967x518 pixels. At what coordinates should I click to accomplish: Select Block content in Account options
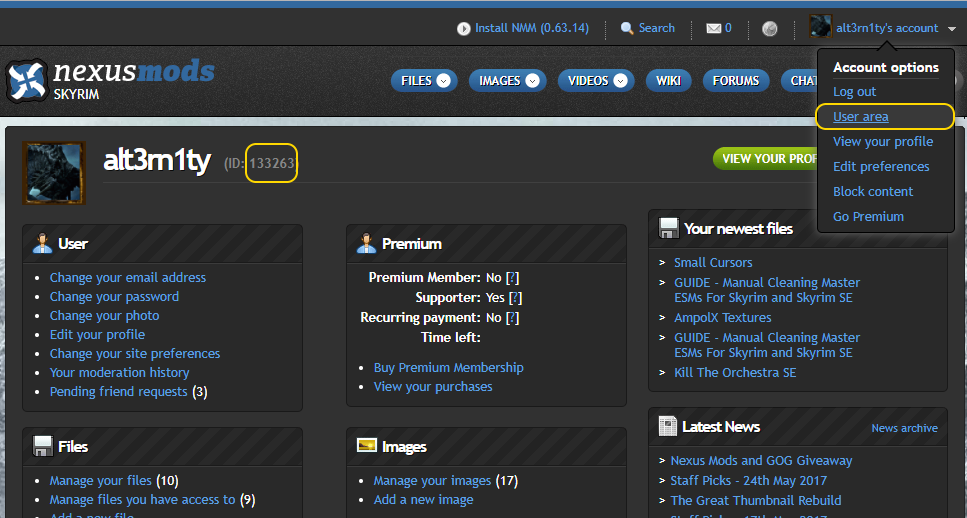coord(873,192)
